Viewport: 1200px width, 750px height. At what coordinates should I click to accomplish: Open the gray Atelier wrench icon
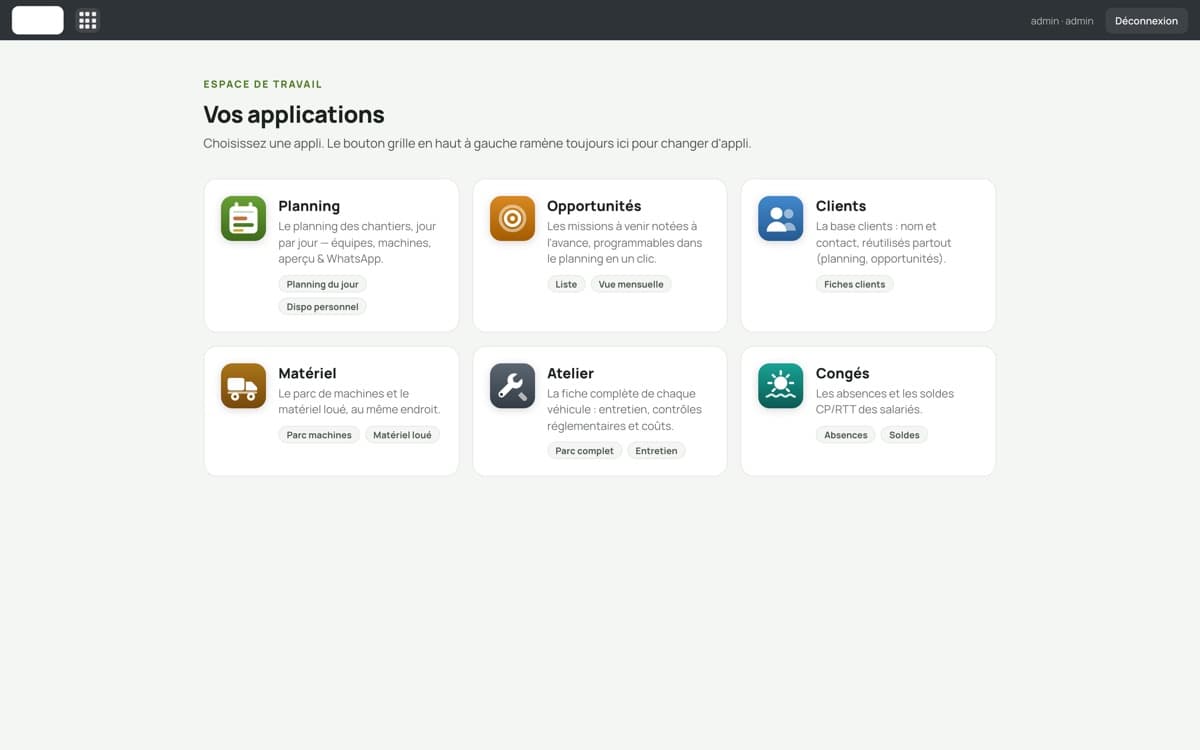(512, 386)
